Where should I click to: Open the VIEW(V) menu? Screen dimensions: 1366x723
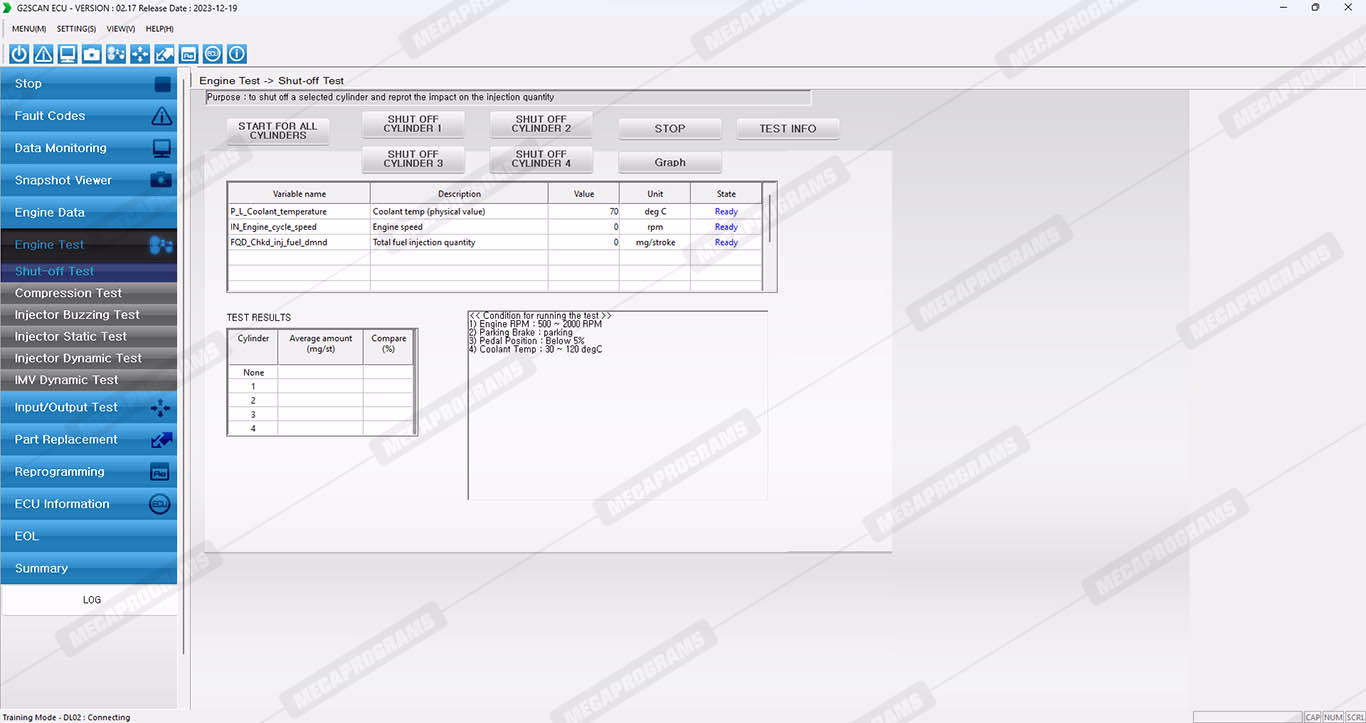coord(121,29)
